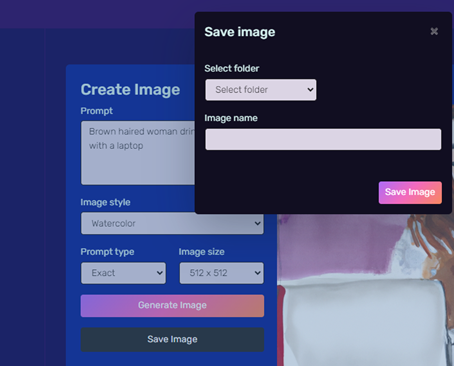The width and height of the screenshot is (454, 366).
Task: Click the Image name input field
Action: 323,139
